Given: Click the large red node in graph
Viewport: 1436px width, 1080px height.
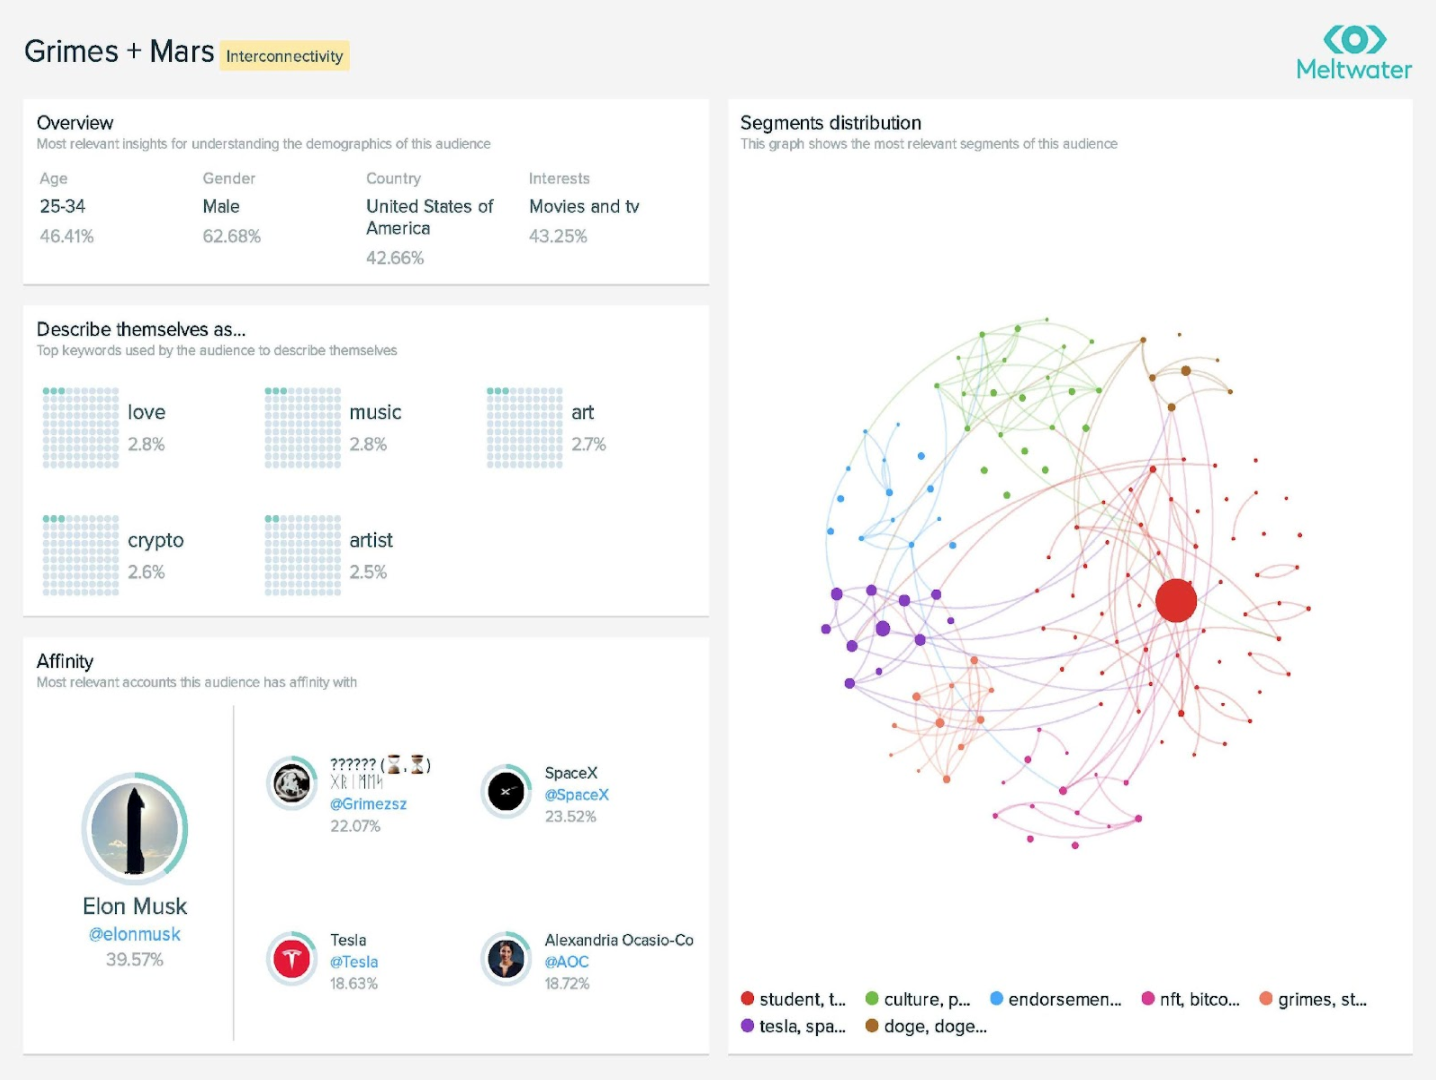Looking at the screenshot, I should click(1176, 600).
